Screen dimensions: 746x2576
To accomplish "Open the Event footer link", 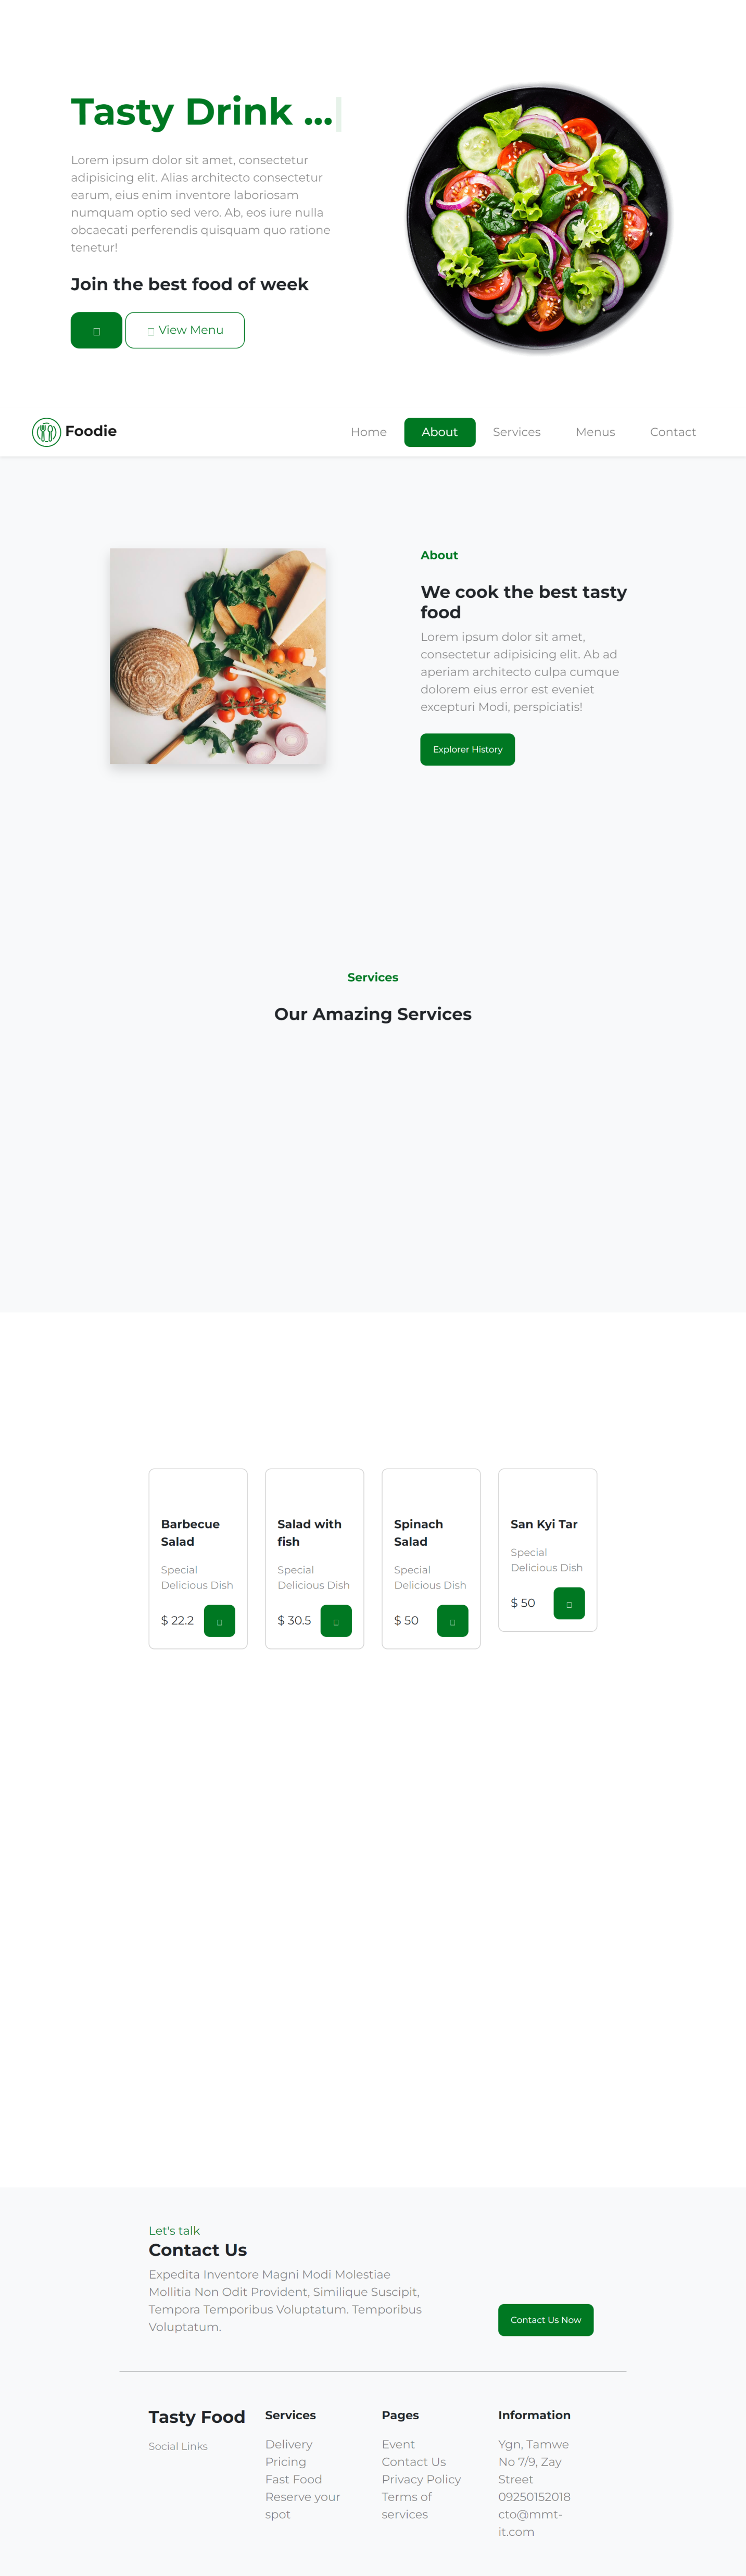I will click(398, 2444).
